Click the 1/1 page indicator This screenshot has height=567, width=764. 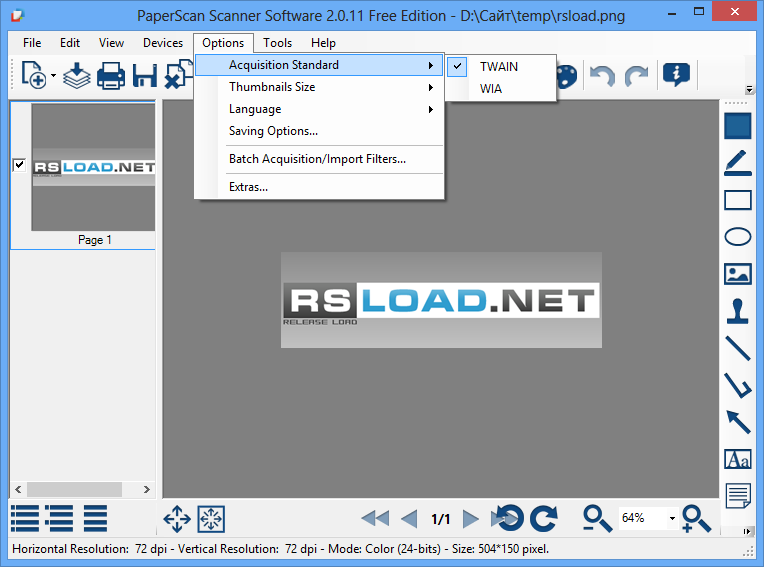pos(440,519)
